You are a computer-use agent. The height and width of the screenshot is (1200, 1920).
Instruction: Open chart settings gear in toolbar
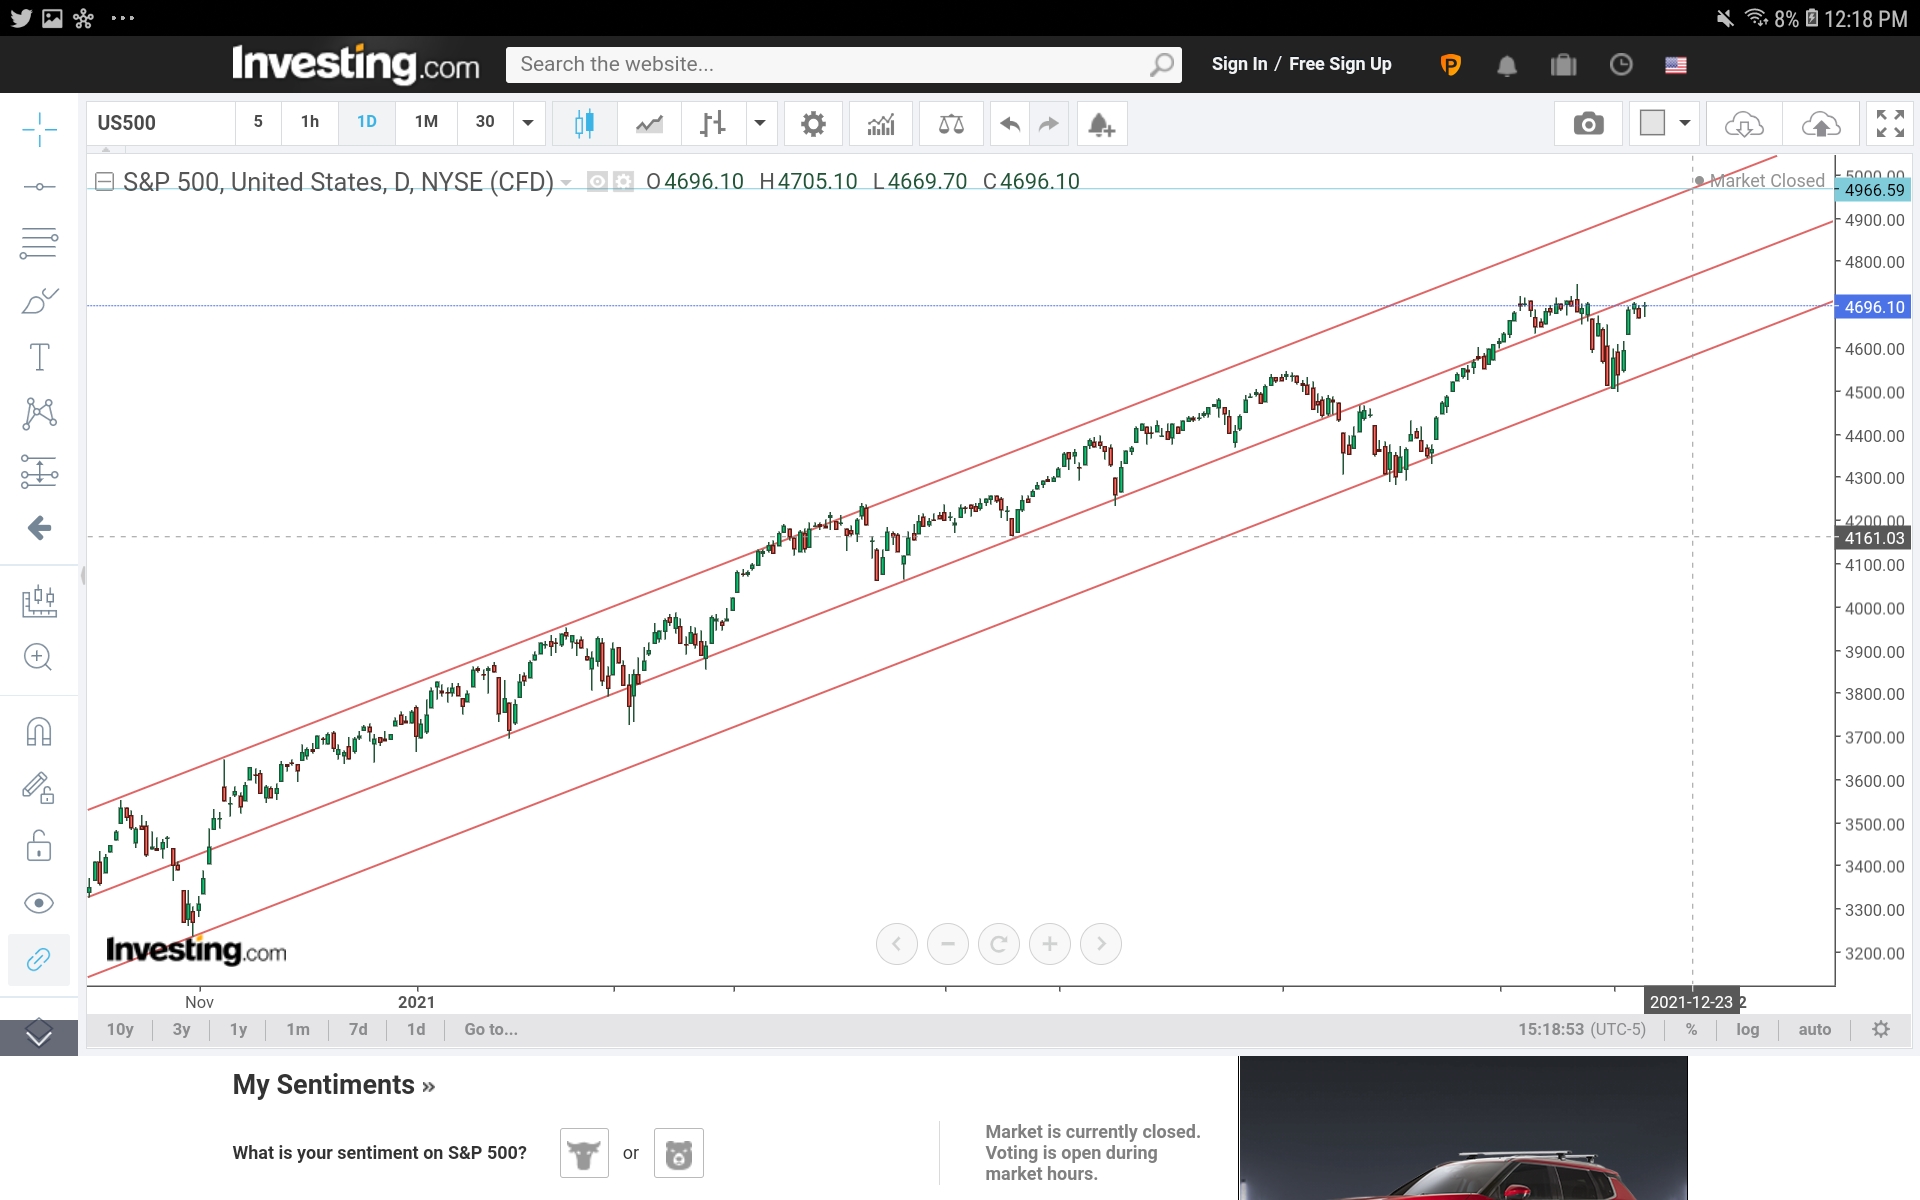813,124
